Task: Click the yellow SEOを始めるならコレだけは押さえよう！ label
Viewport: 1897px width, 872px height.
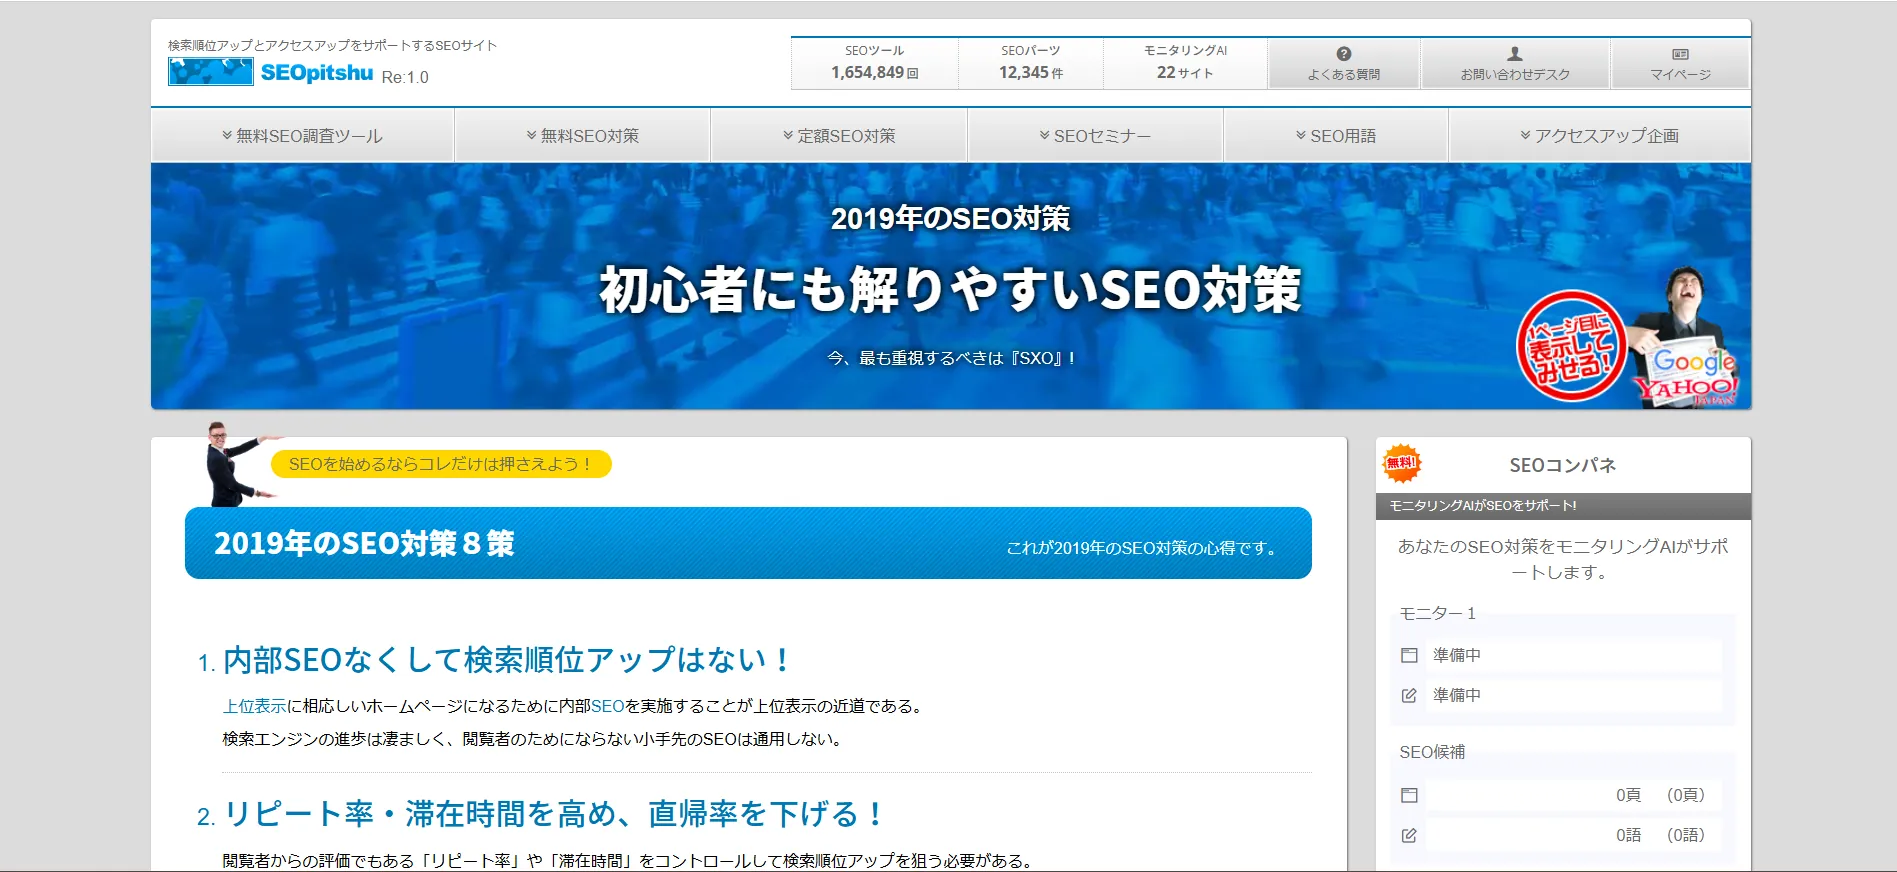Action: 441,464
